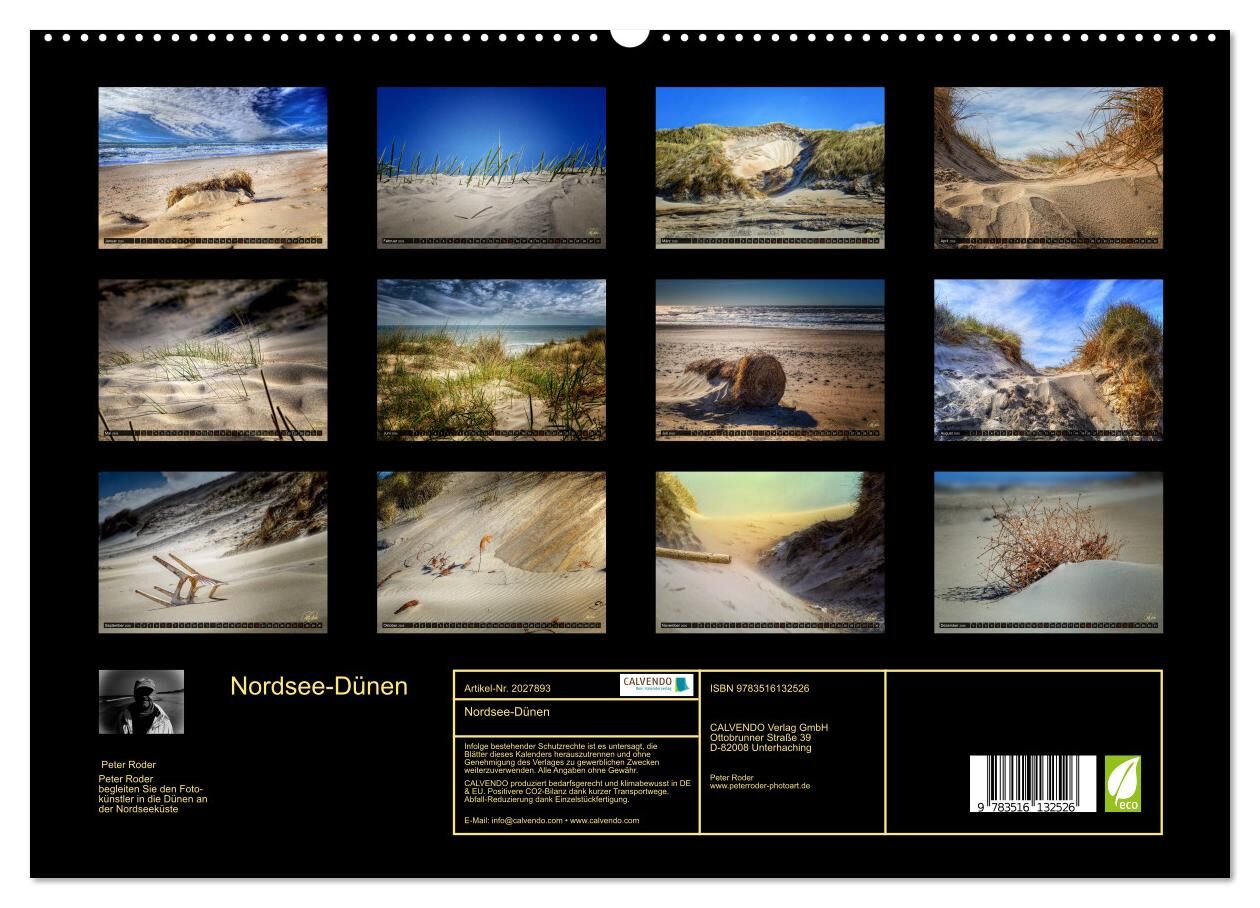Open the www.peterroder-photoart.de website link
This screenshot has width=1260, height=908.
(760, 786)
